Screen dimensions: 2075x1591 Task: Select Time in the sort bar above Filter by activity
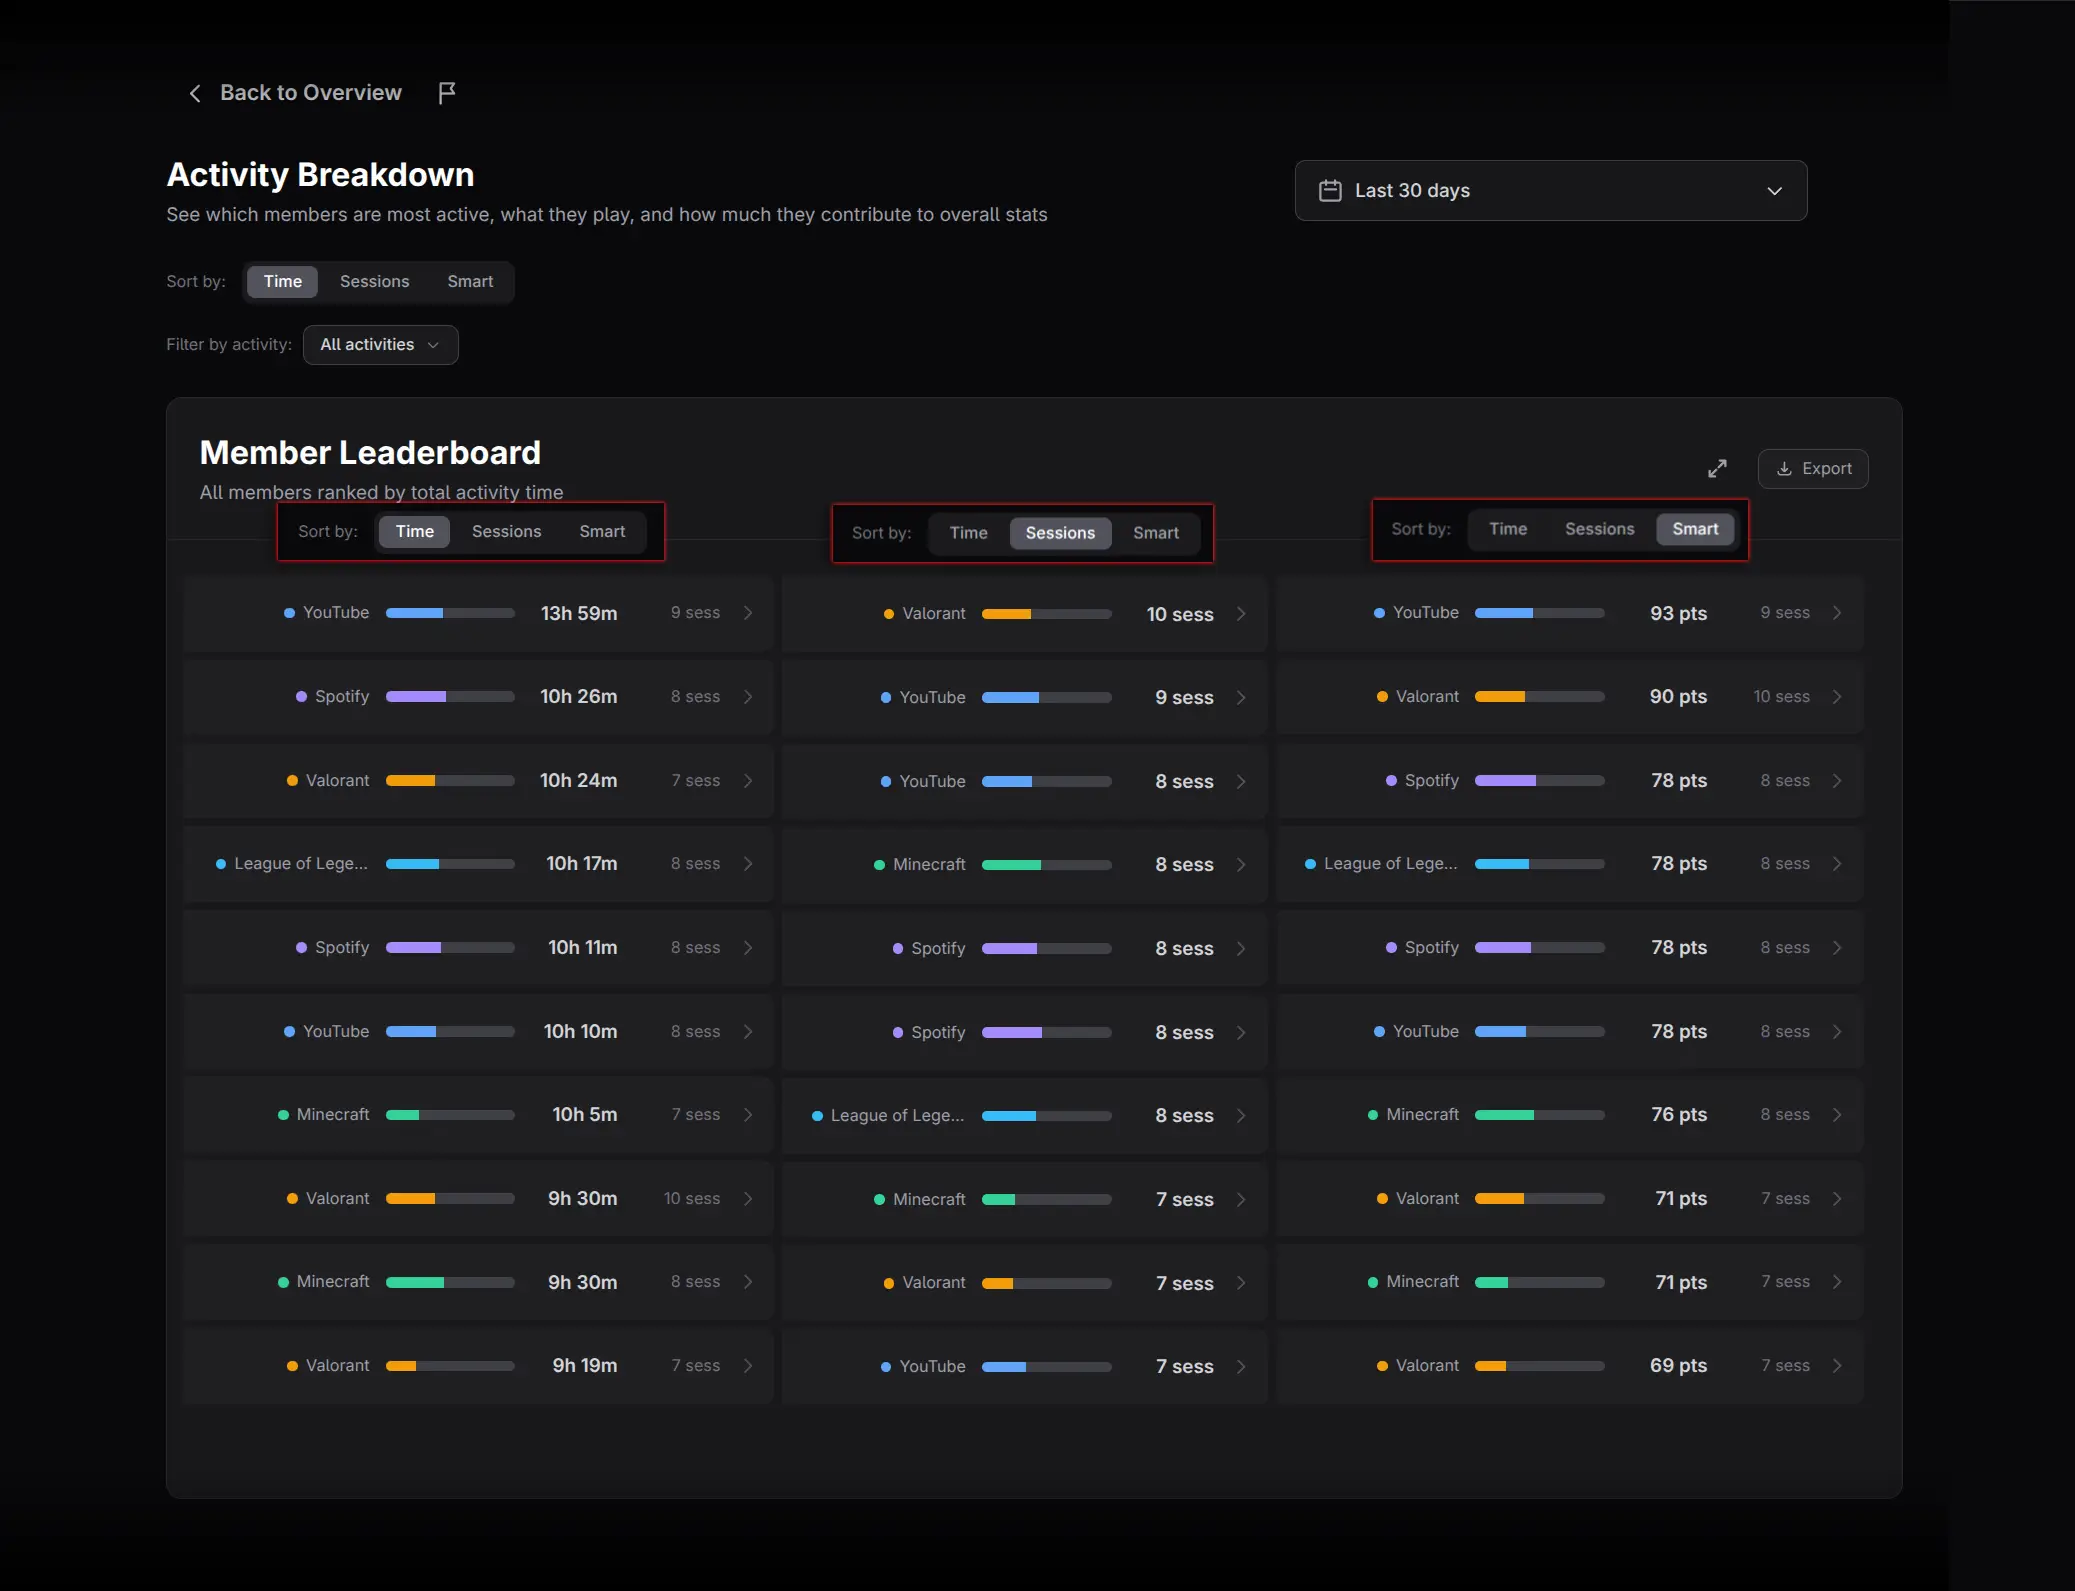[282, 282]
